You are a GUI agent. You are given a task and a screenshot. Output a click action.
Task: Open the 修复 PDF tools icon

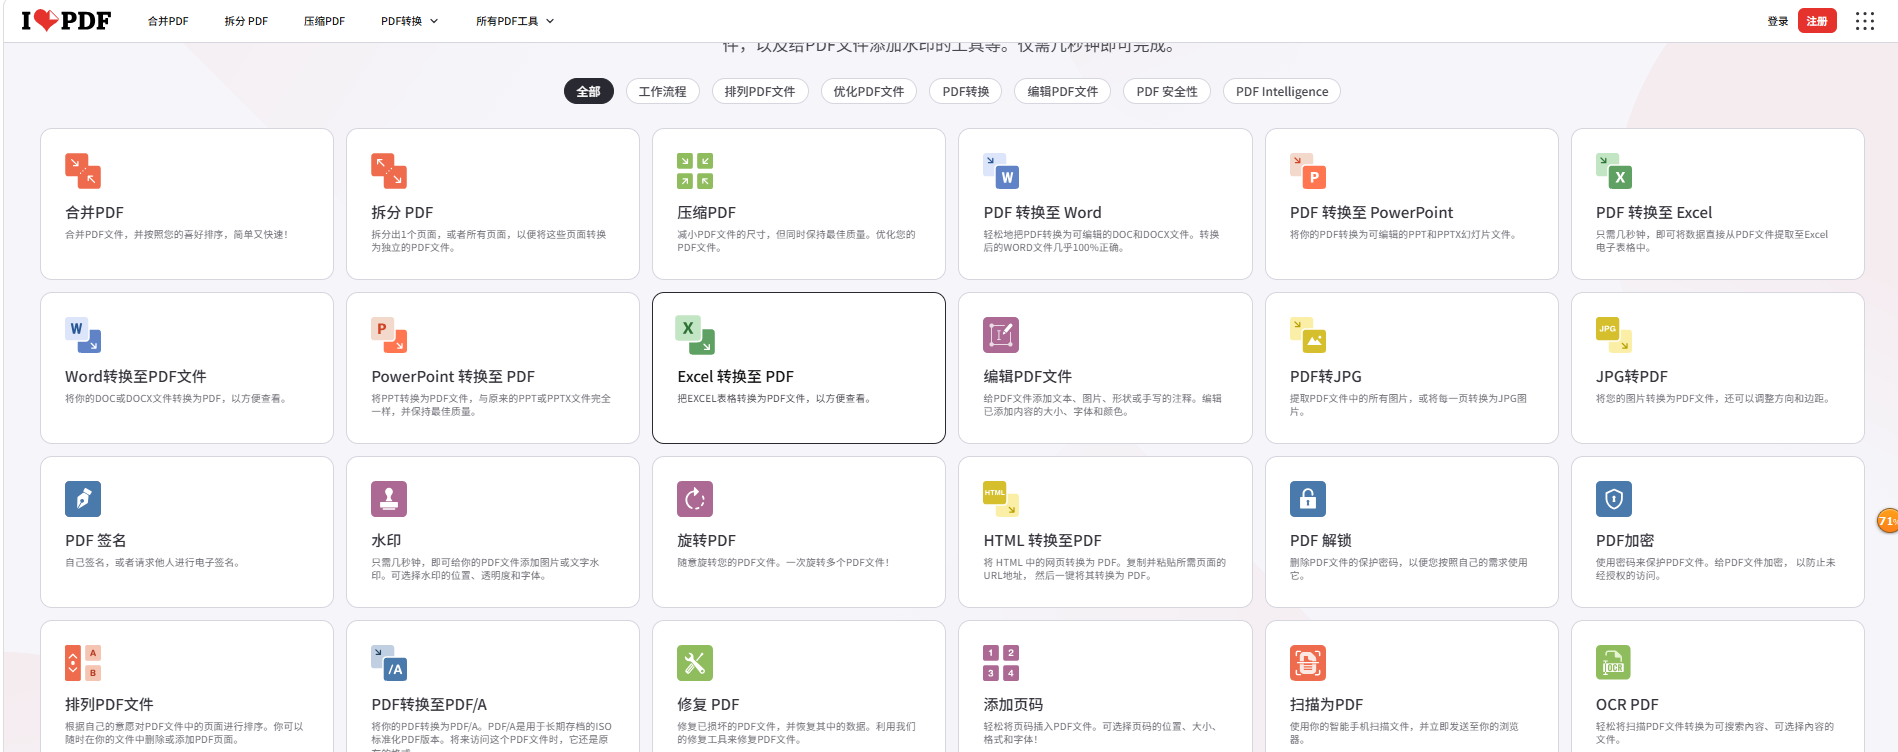(x=695, y=663)
